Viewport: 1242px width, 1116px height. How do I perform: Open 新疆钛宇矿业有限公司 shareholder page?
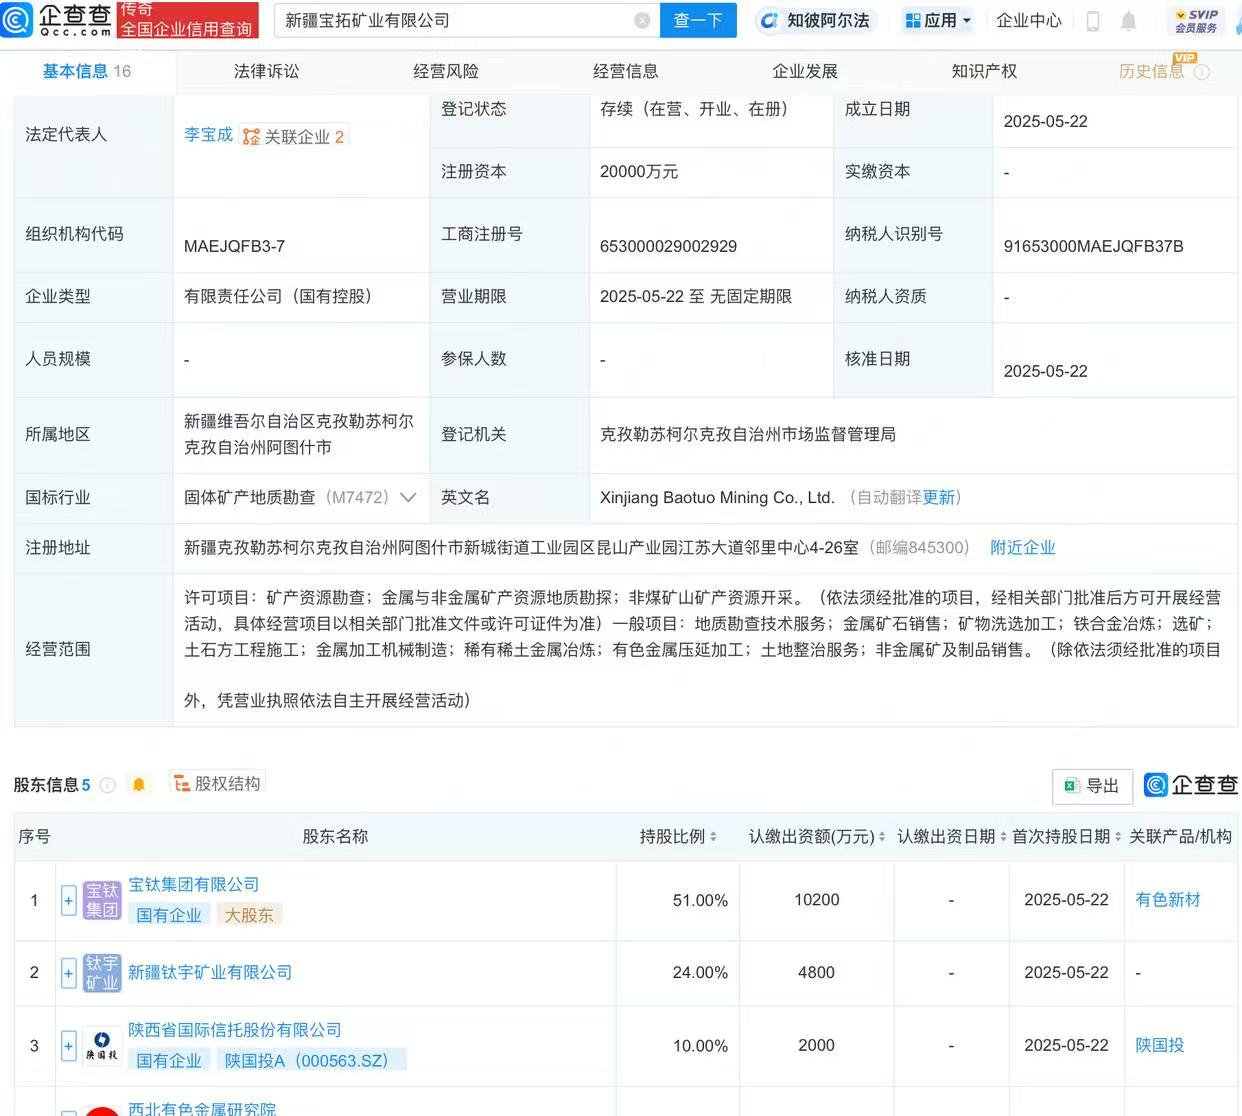[x=210, y=972]
